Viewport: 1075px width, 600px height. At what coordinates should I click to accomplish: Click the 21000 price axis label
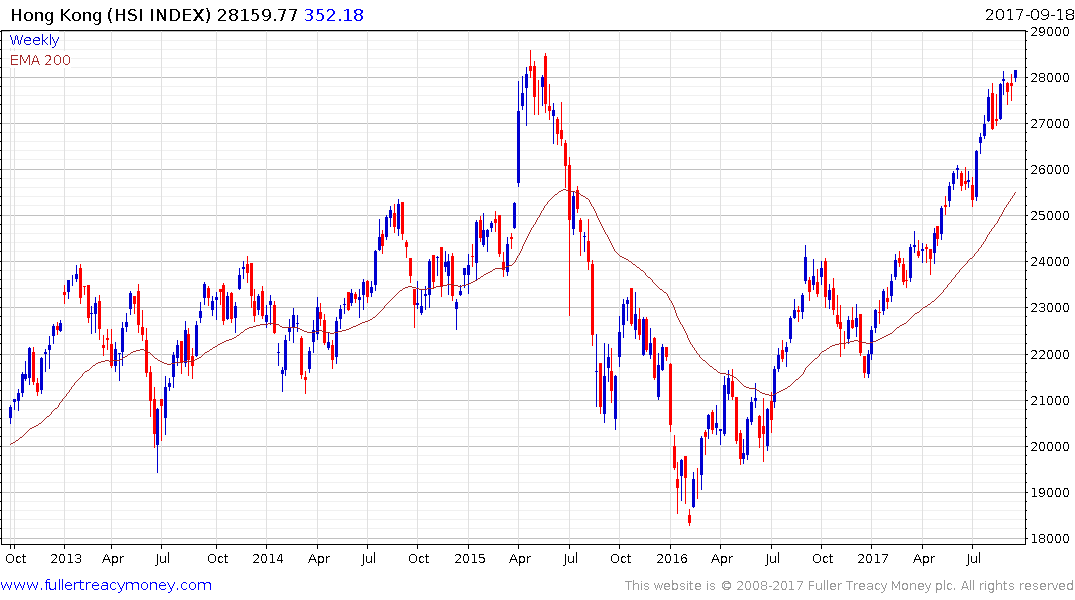coord(1050,400)
